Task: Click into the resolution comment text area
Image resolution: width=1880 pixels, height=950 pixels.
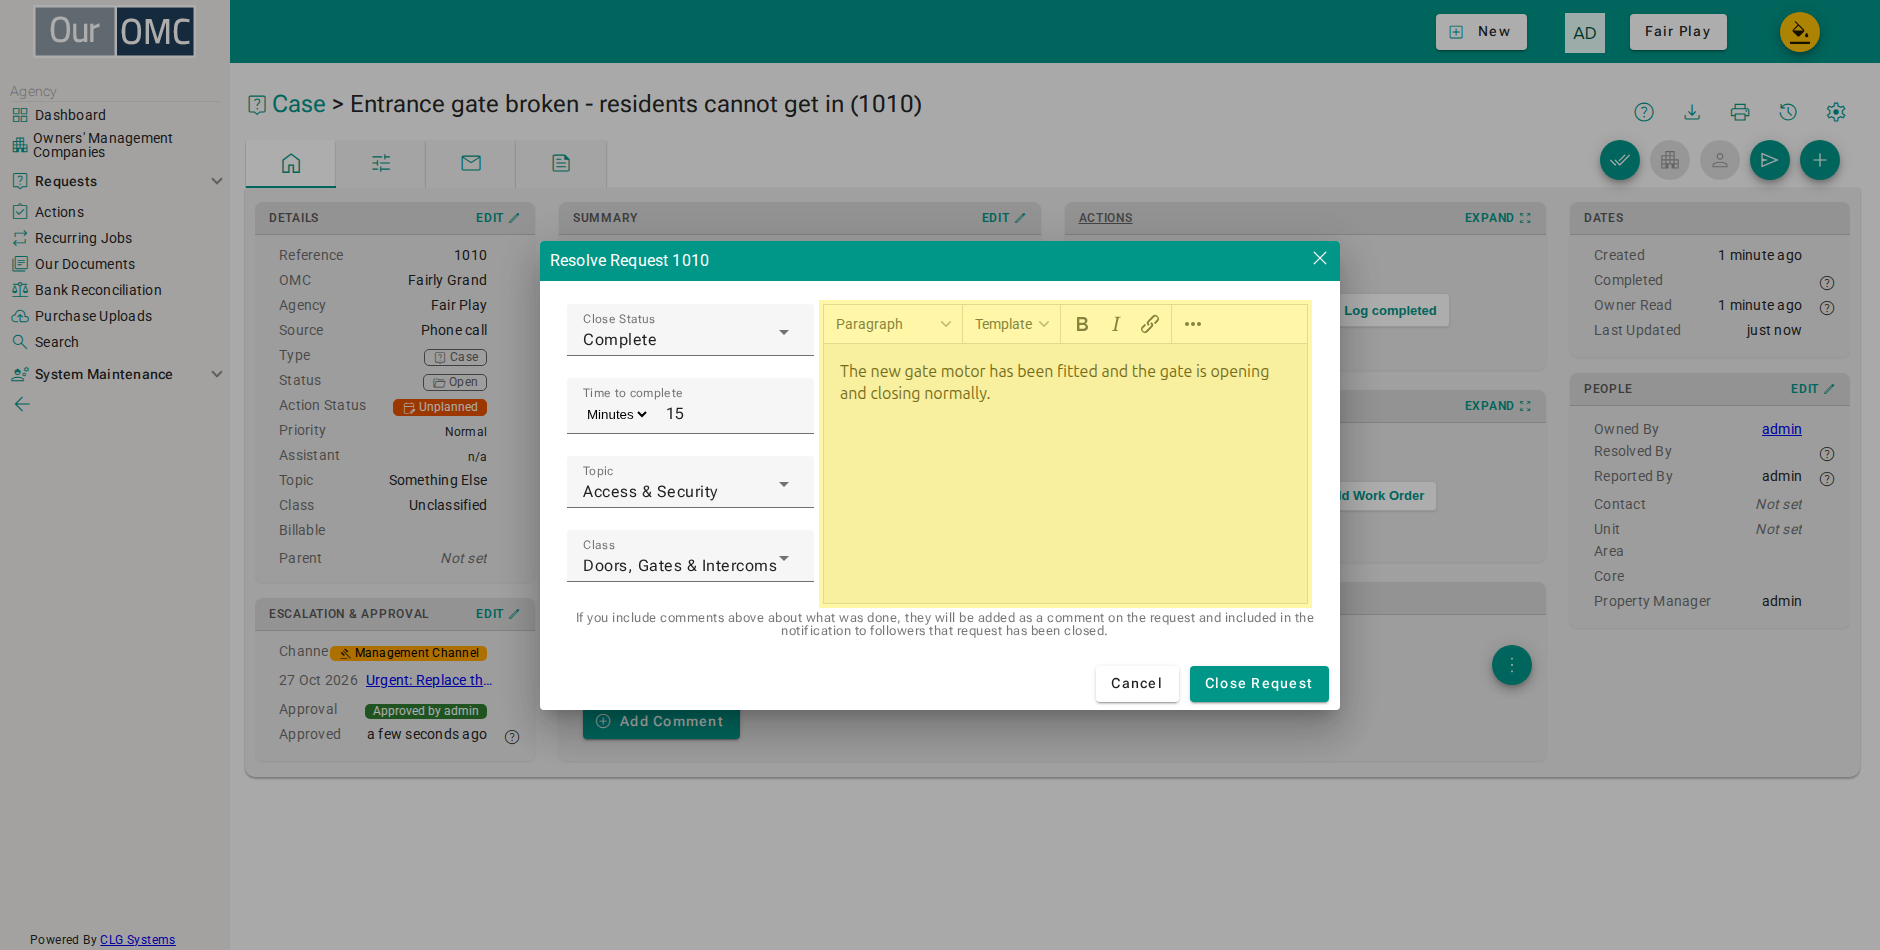Action: point(1065,474)
